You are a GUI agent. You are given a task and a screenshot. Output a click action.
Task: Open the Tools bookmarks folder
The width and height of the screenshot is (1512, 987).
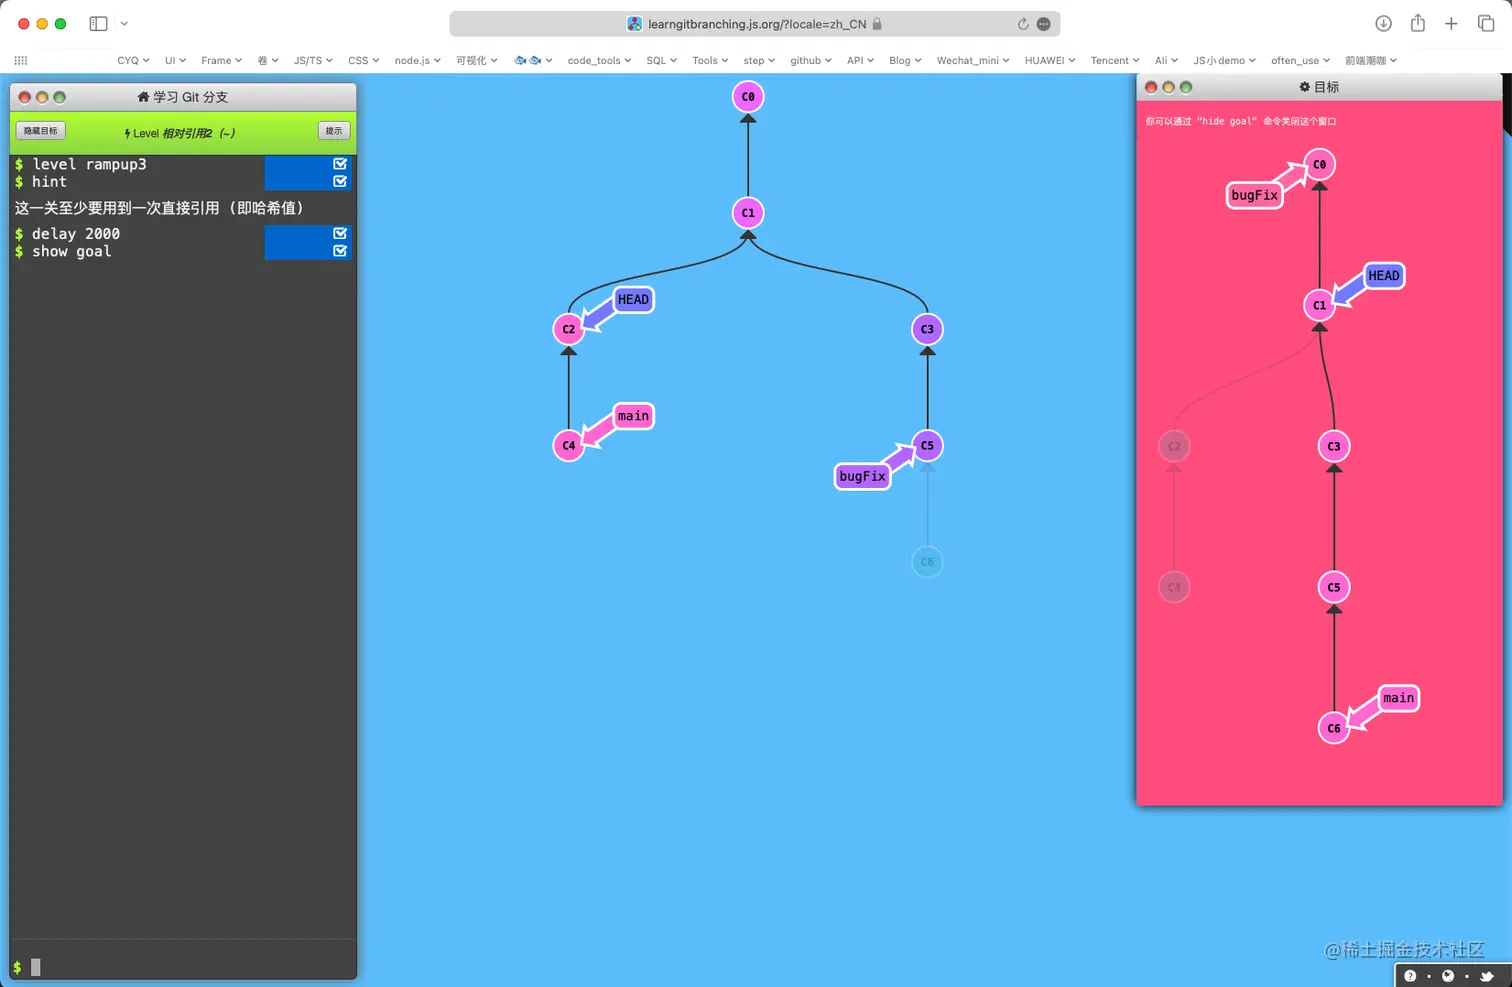coord(710,61)
